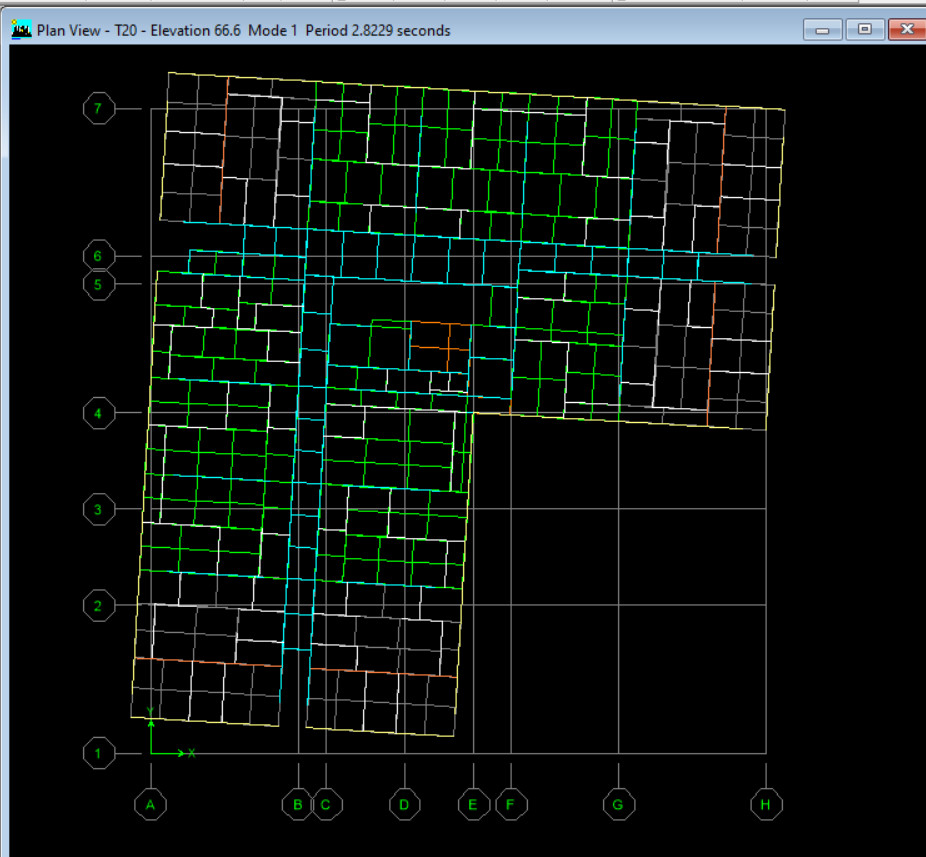Select grid line bubble B

coord(298,804)
